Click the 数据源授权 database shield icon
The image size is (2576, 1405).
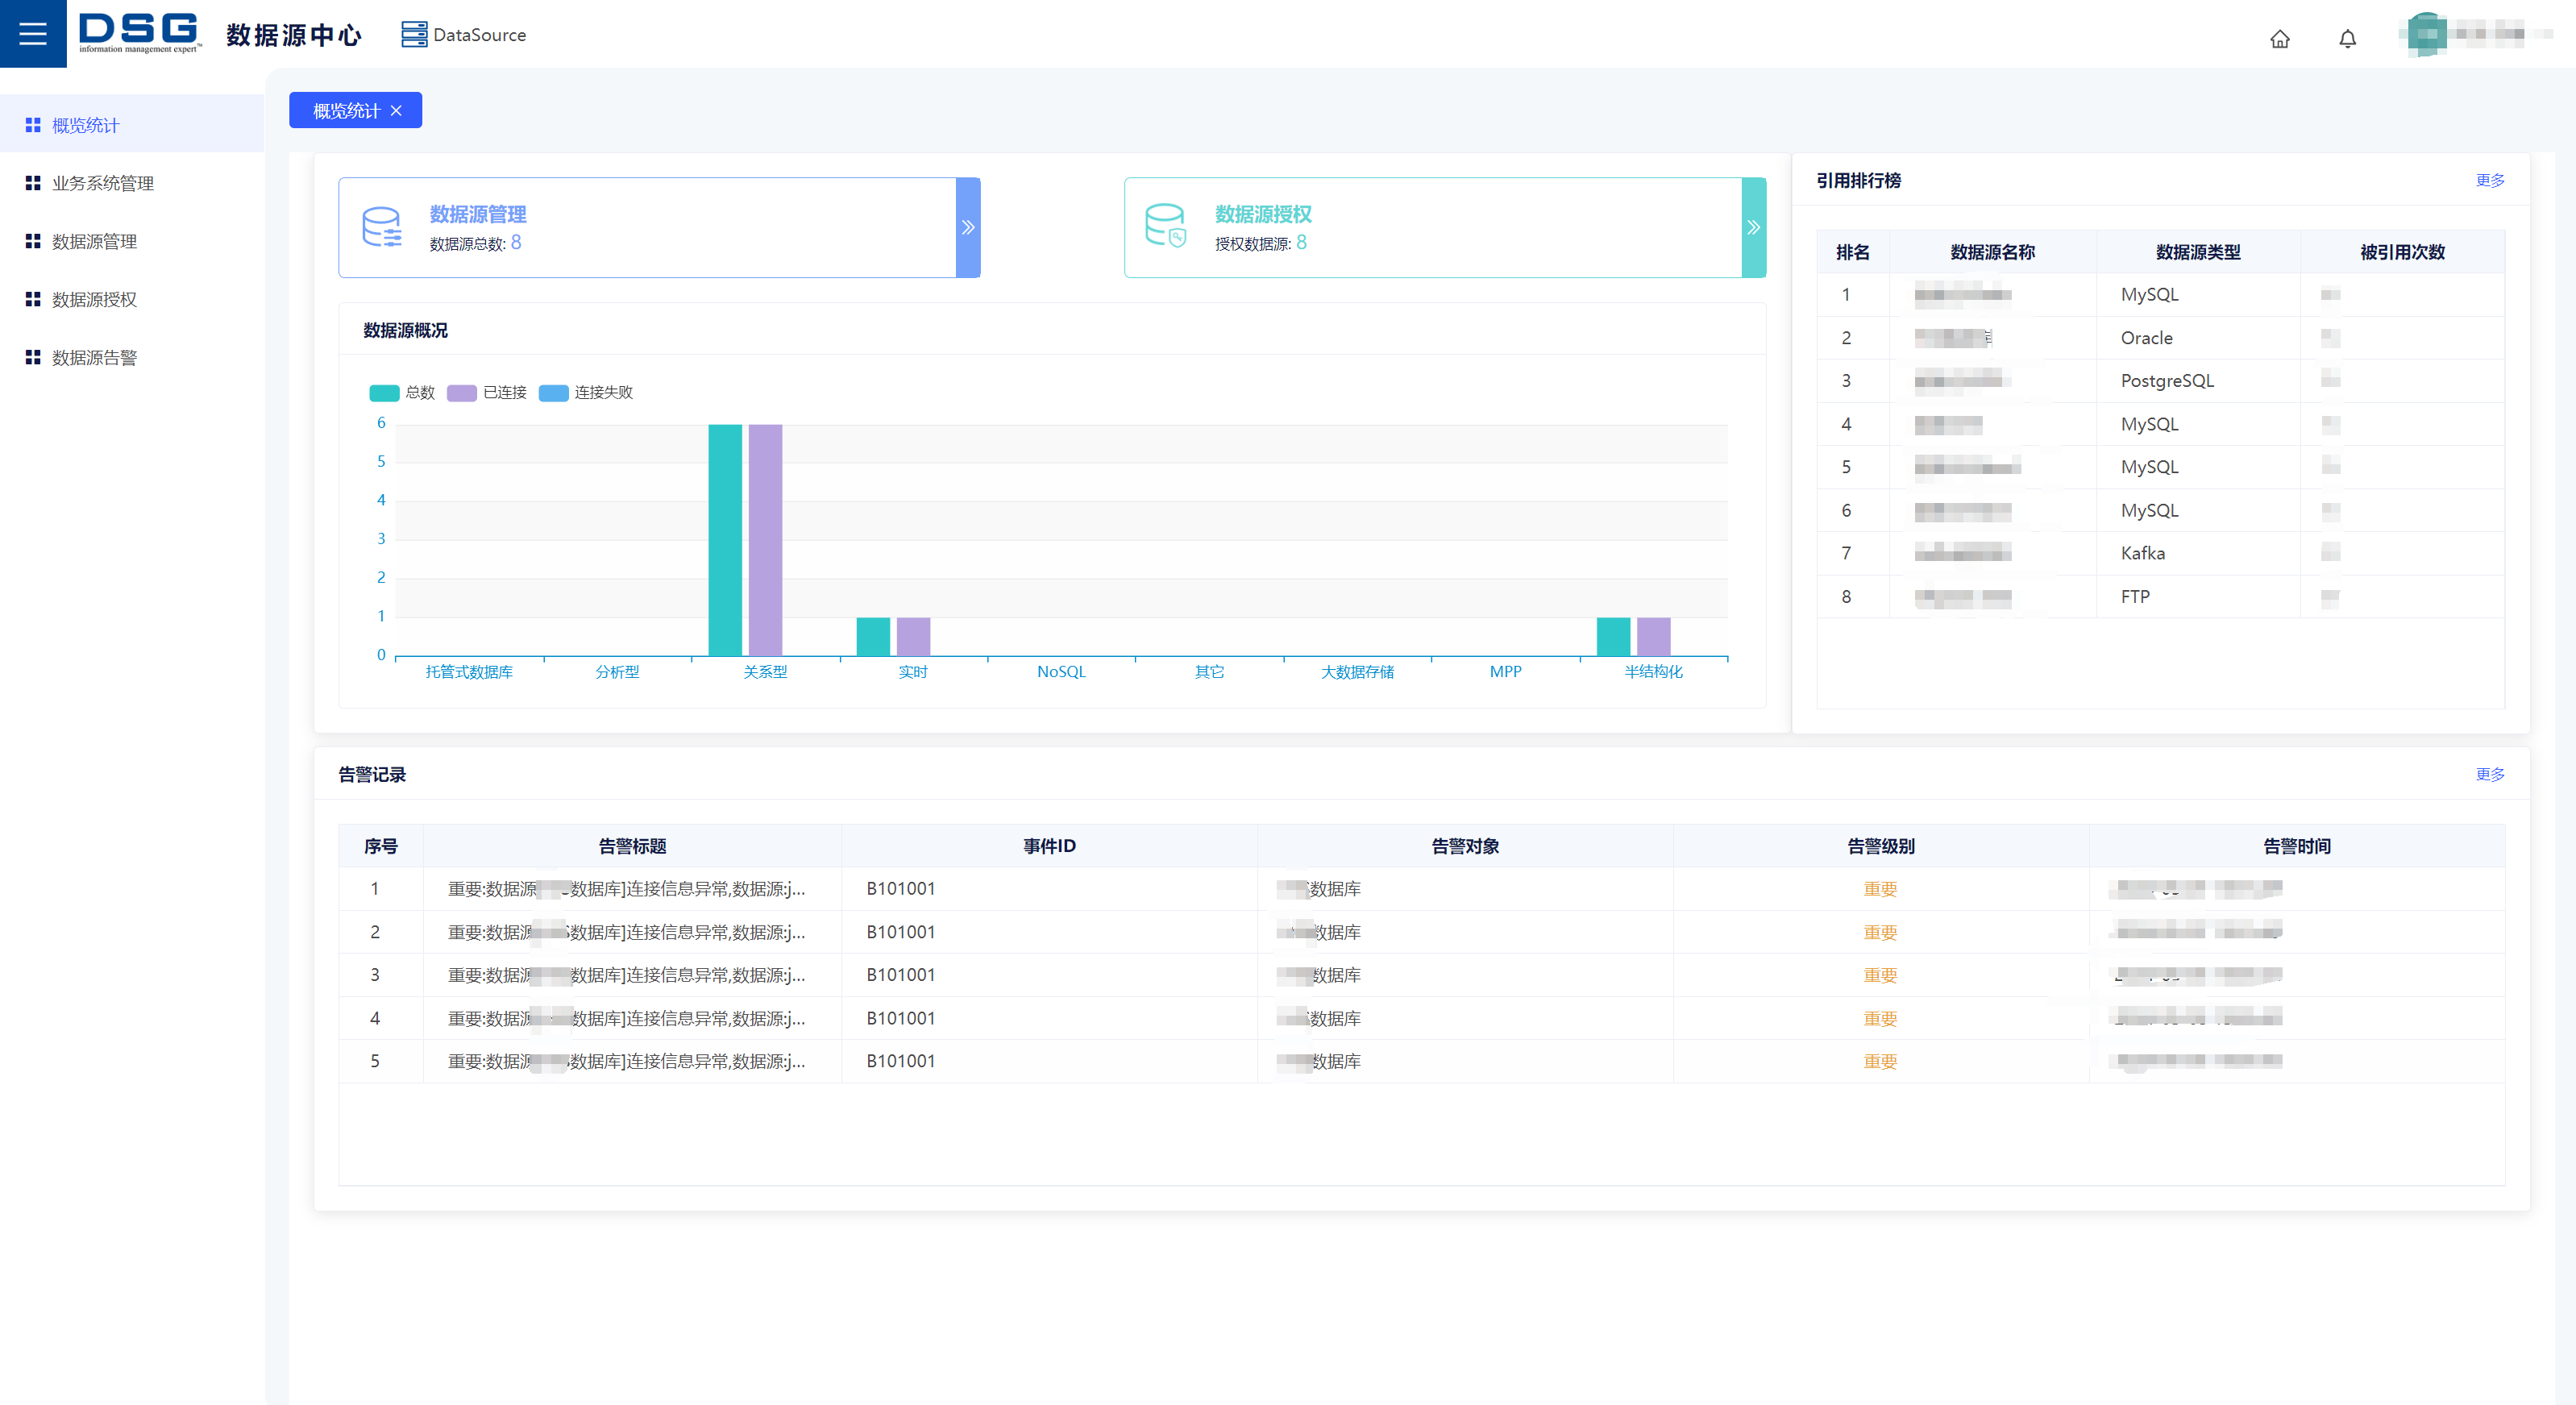pos(1165,226)
